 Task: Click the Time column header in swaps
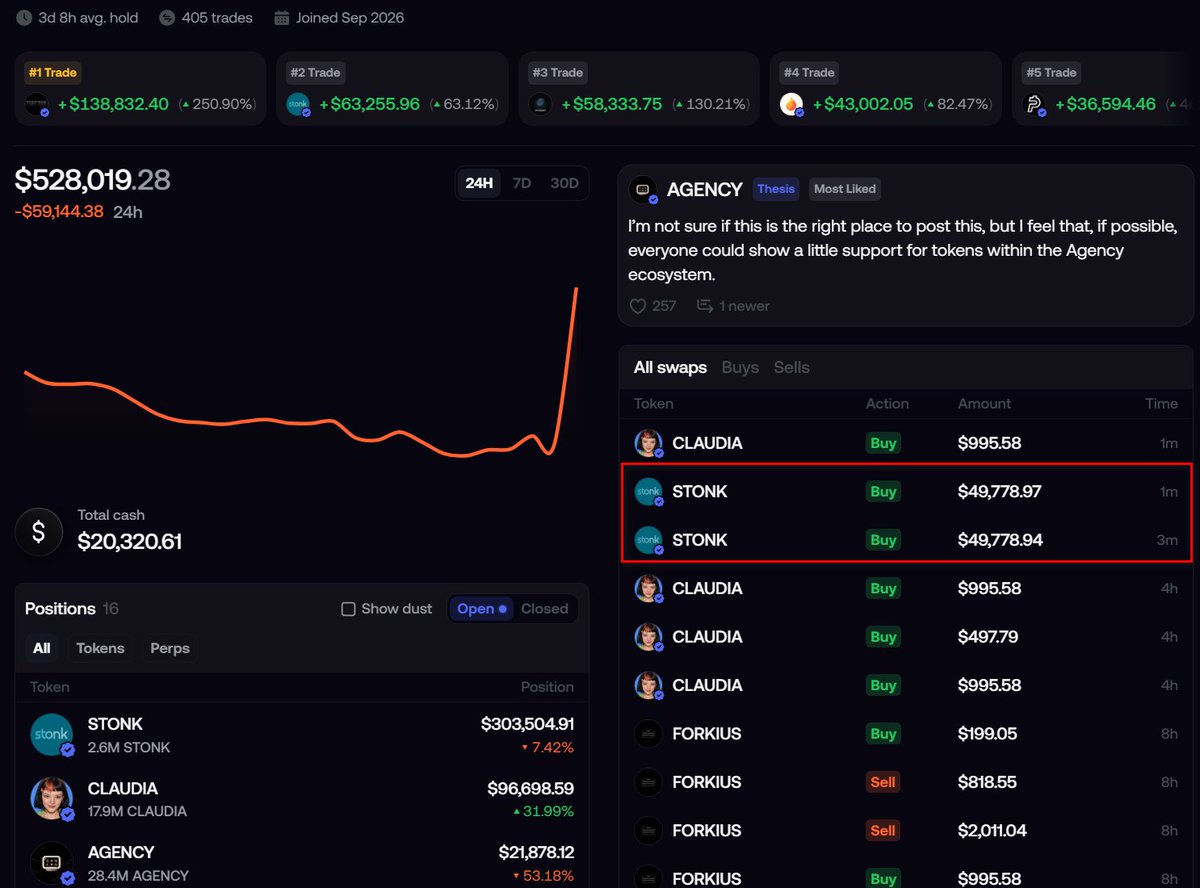coord(1161,404)
